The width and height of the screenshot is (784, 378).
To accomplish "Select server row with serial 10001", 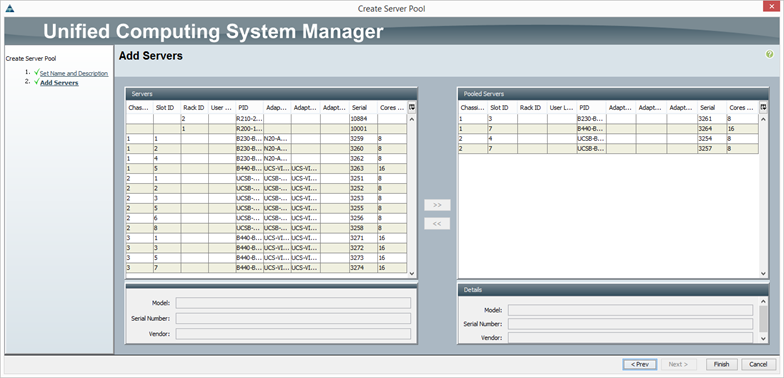I will [x=266, y=129].
